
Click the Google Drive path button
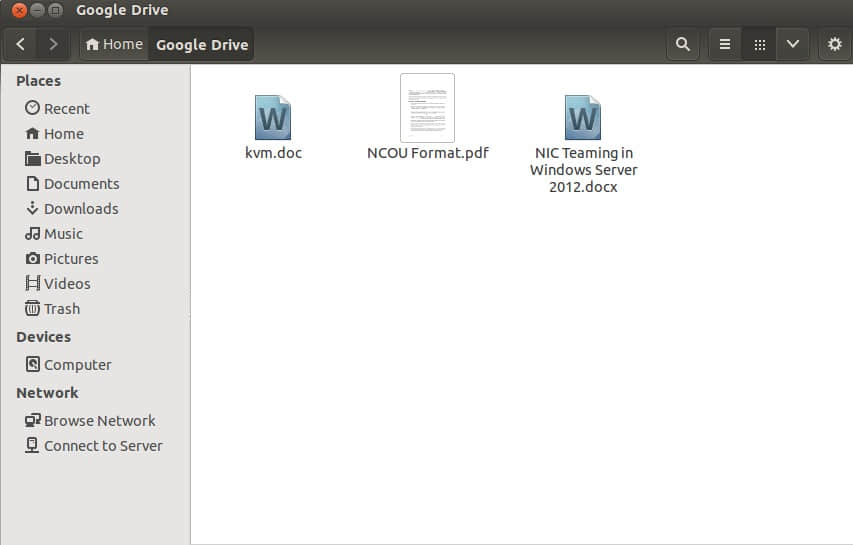[202, 45]
